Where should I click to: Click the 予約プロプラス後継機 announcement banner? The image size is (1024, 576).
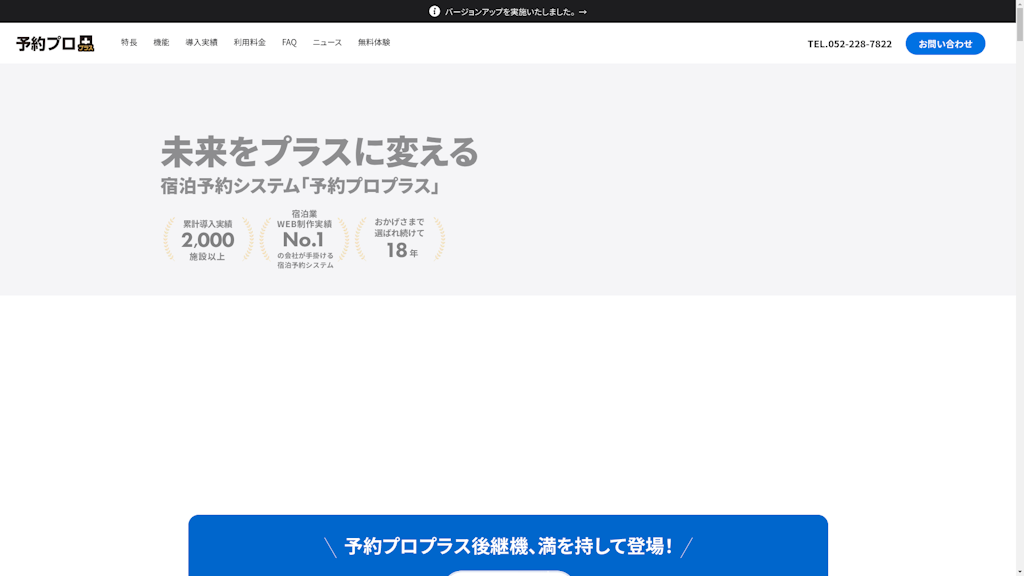(x=508, y=546)
